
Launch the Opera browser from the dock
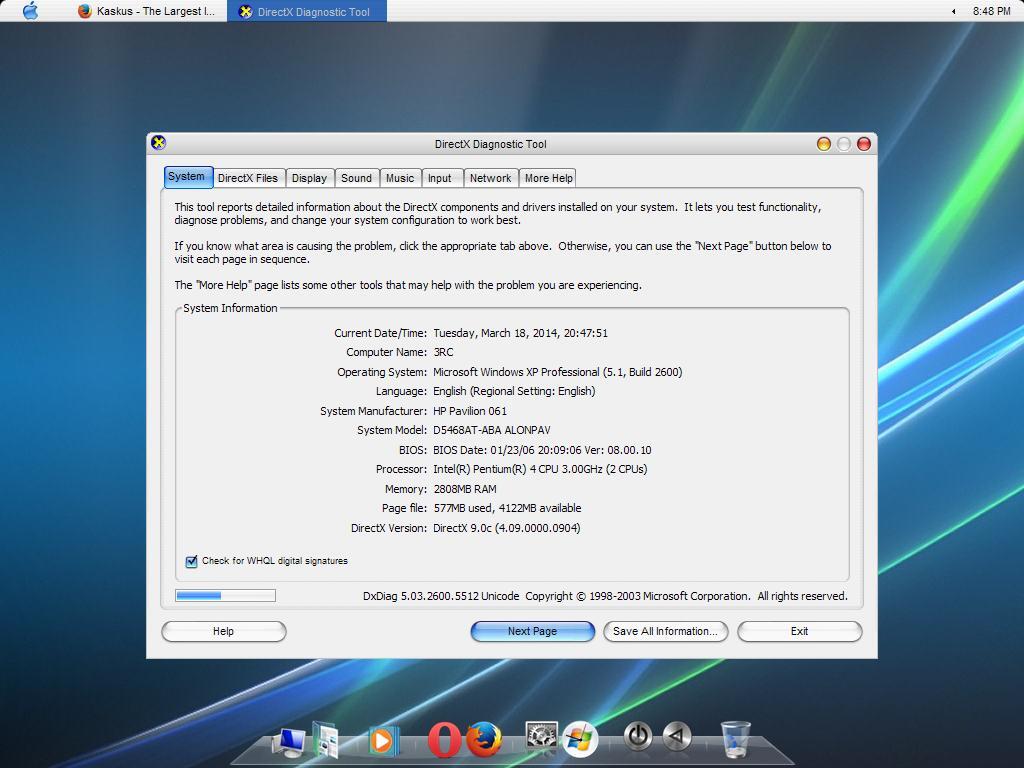click(x=443, y=740)
